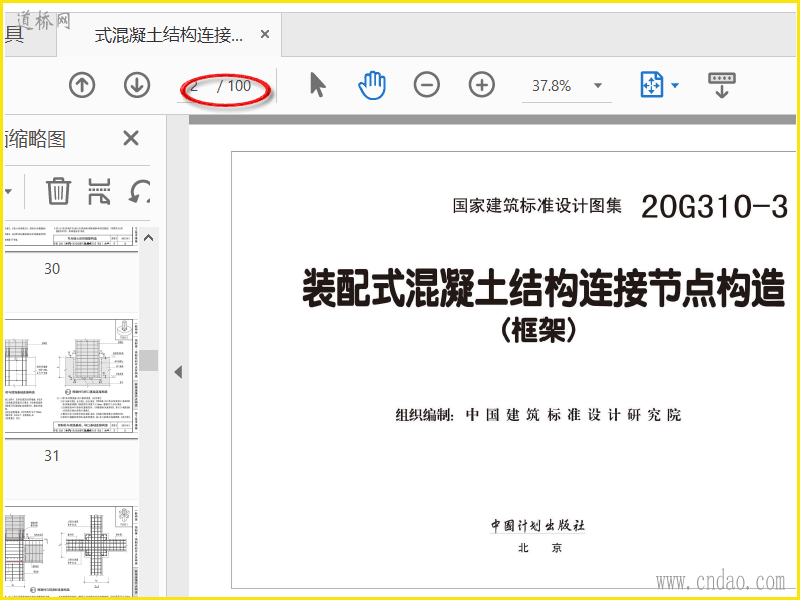Click the 20G310-3 atlas number text
800x600 pixels.
[714, 207]
